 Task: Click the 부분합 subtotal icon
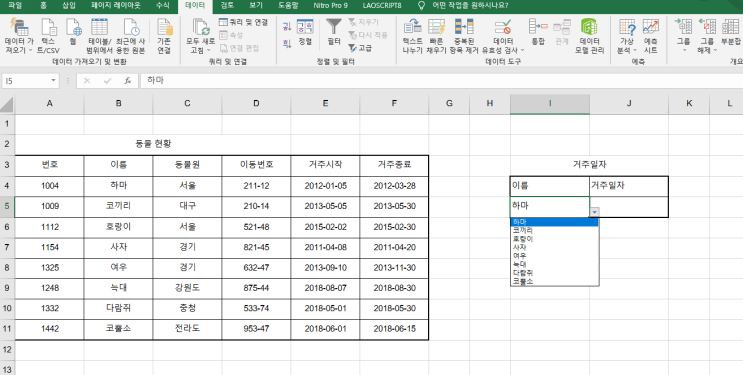click(731, 27)
